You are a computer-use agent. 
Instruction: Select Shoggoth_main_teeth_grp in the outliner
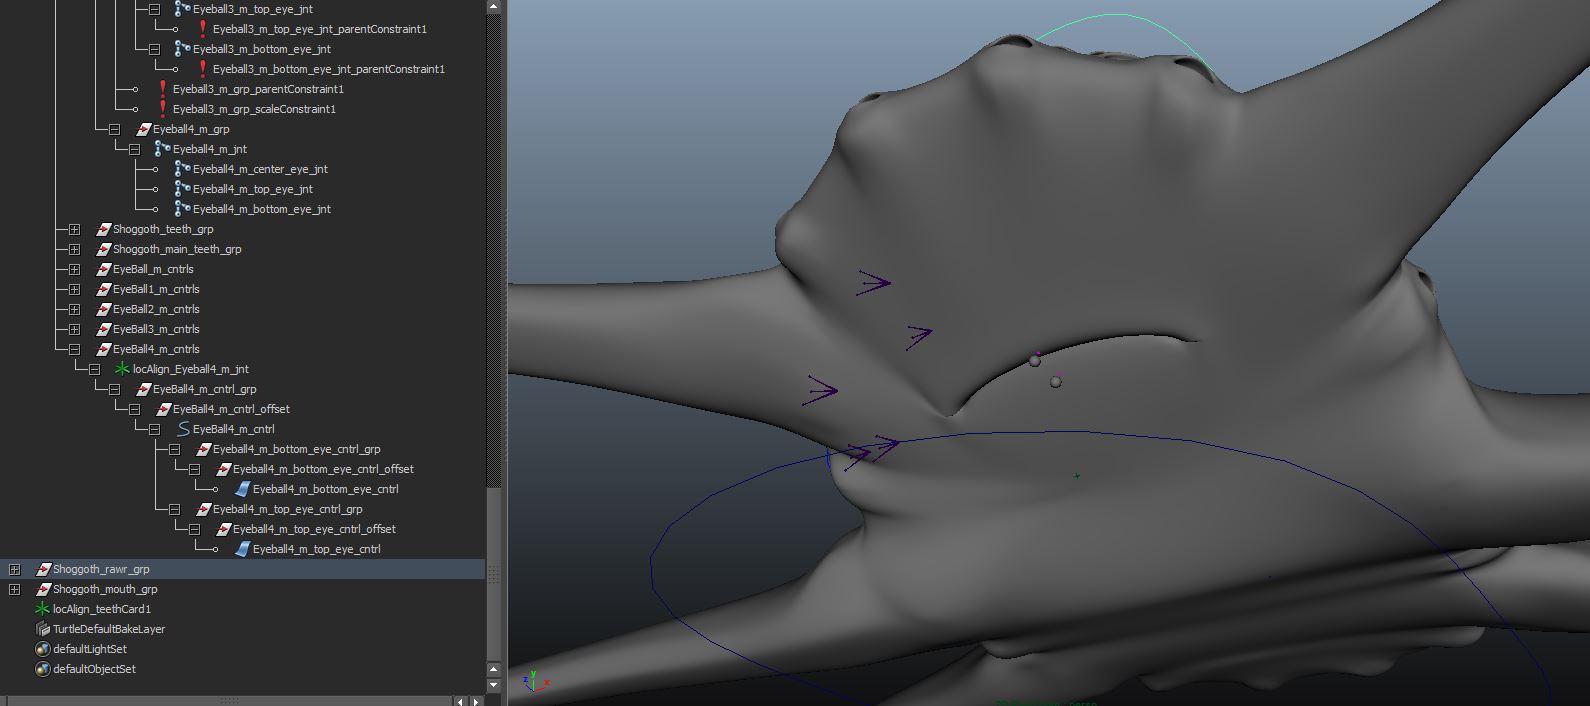[x=176, y=249]
